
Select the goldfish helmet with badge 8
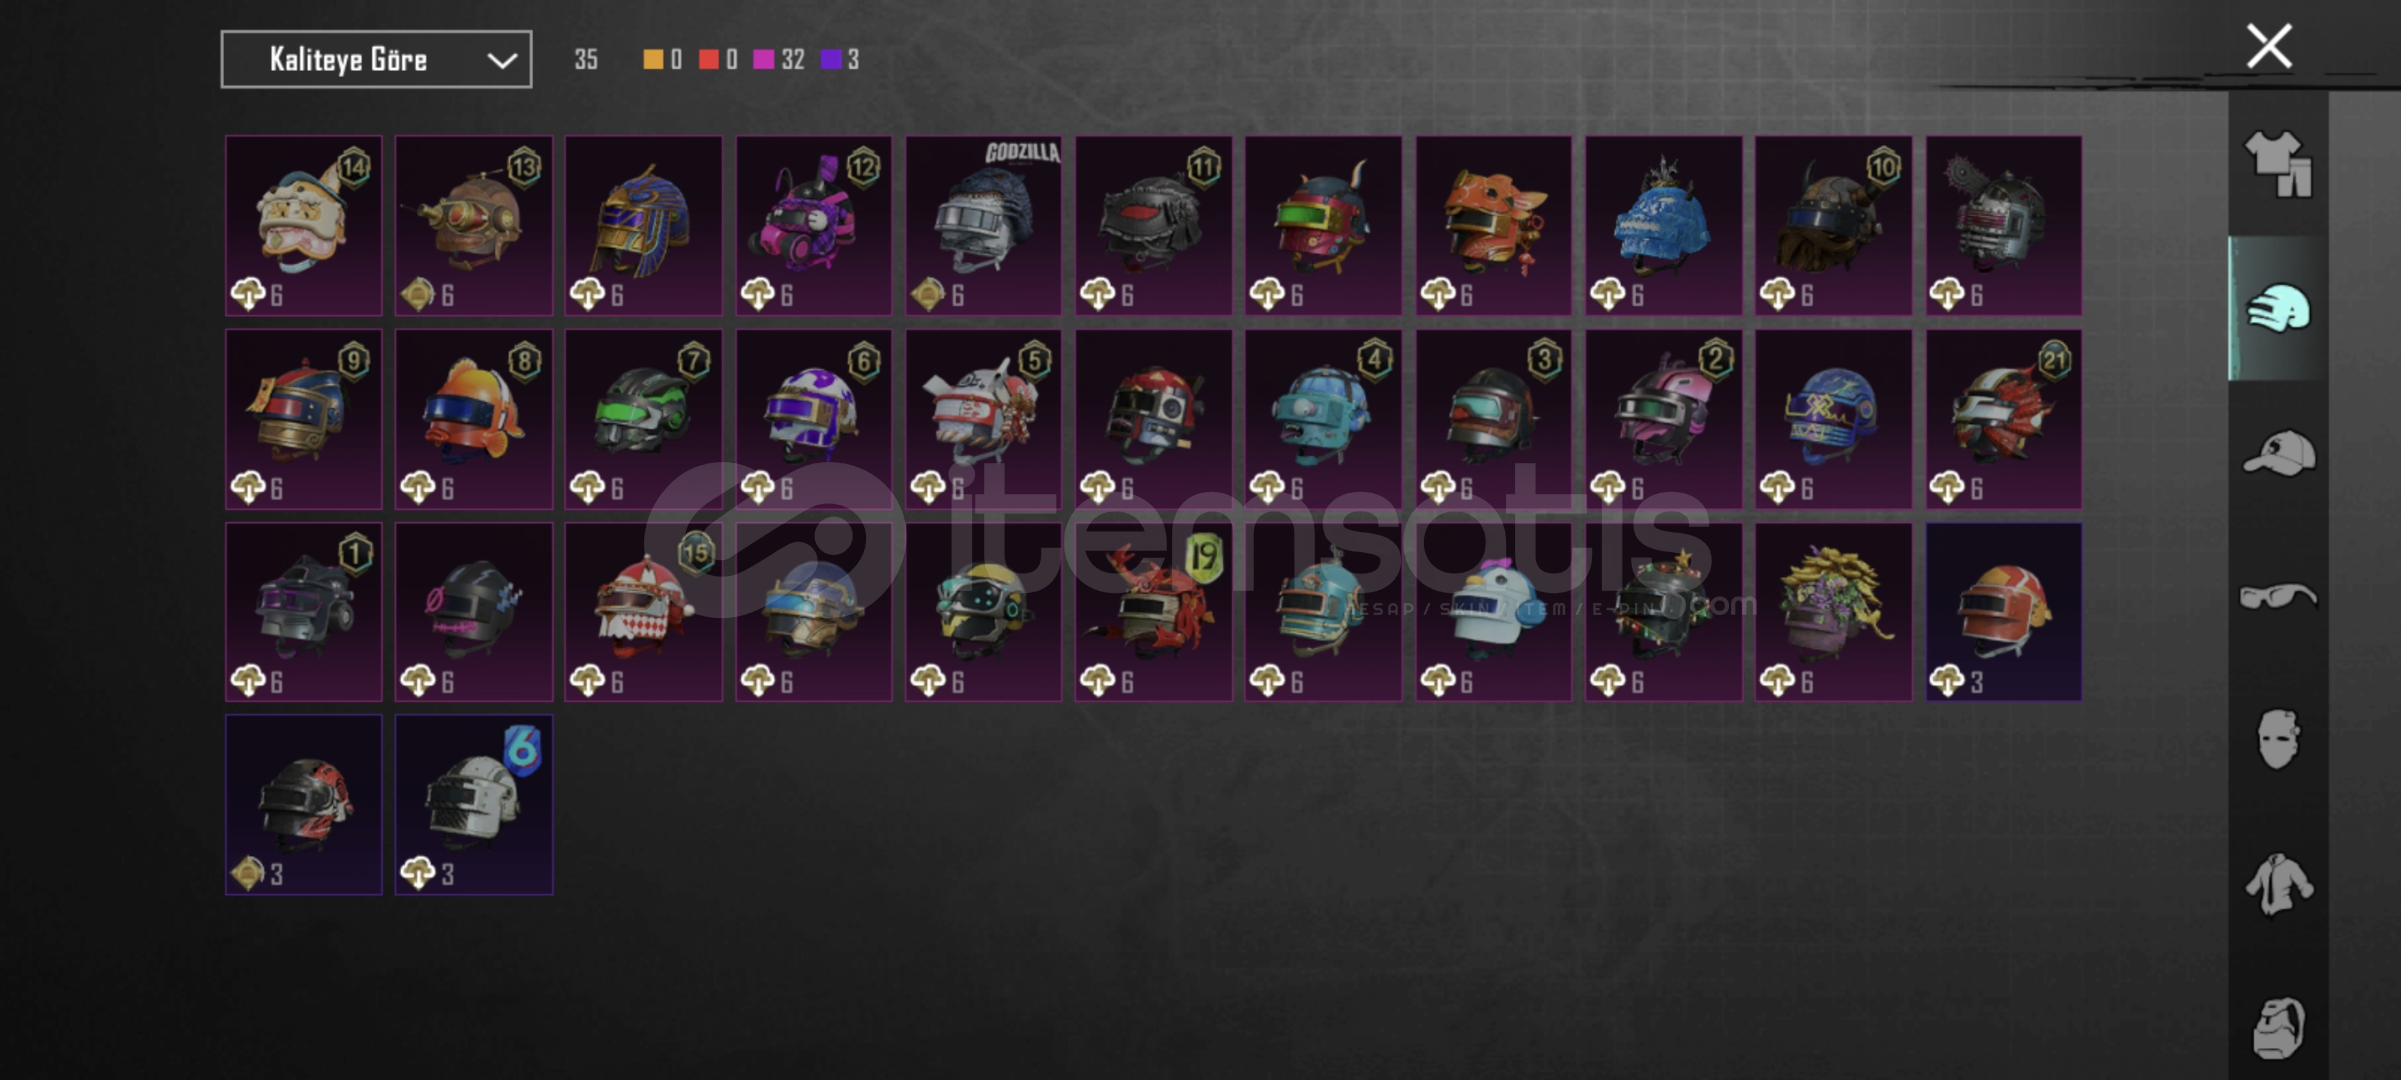point(474,419)
